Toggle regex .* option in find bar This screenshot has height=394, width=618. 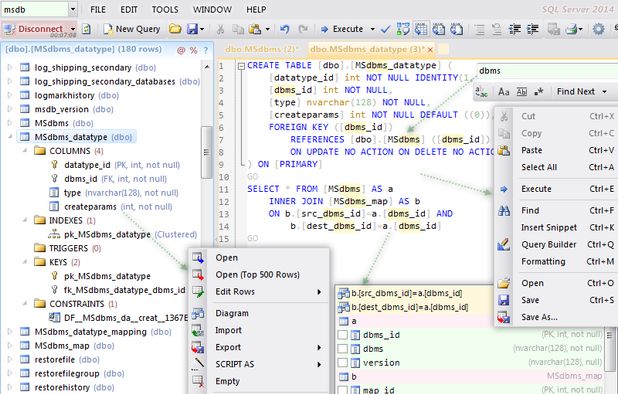pyautogui.click(x=538, y=92)
